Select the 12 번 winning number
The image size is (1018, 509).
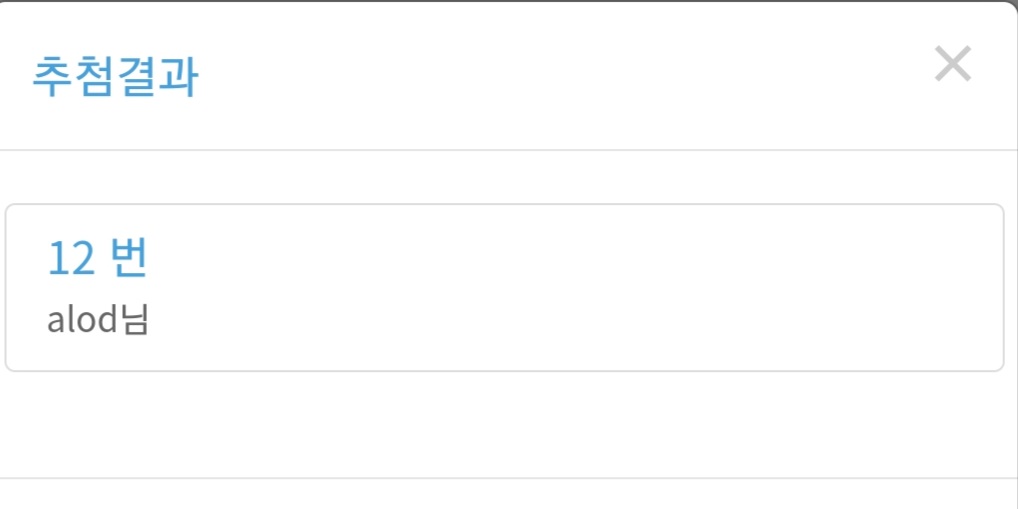coord(97,258)
